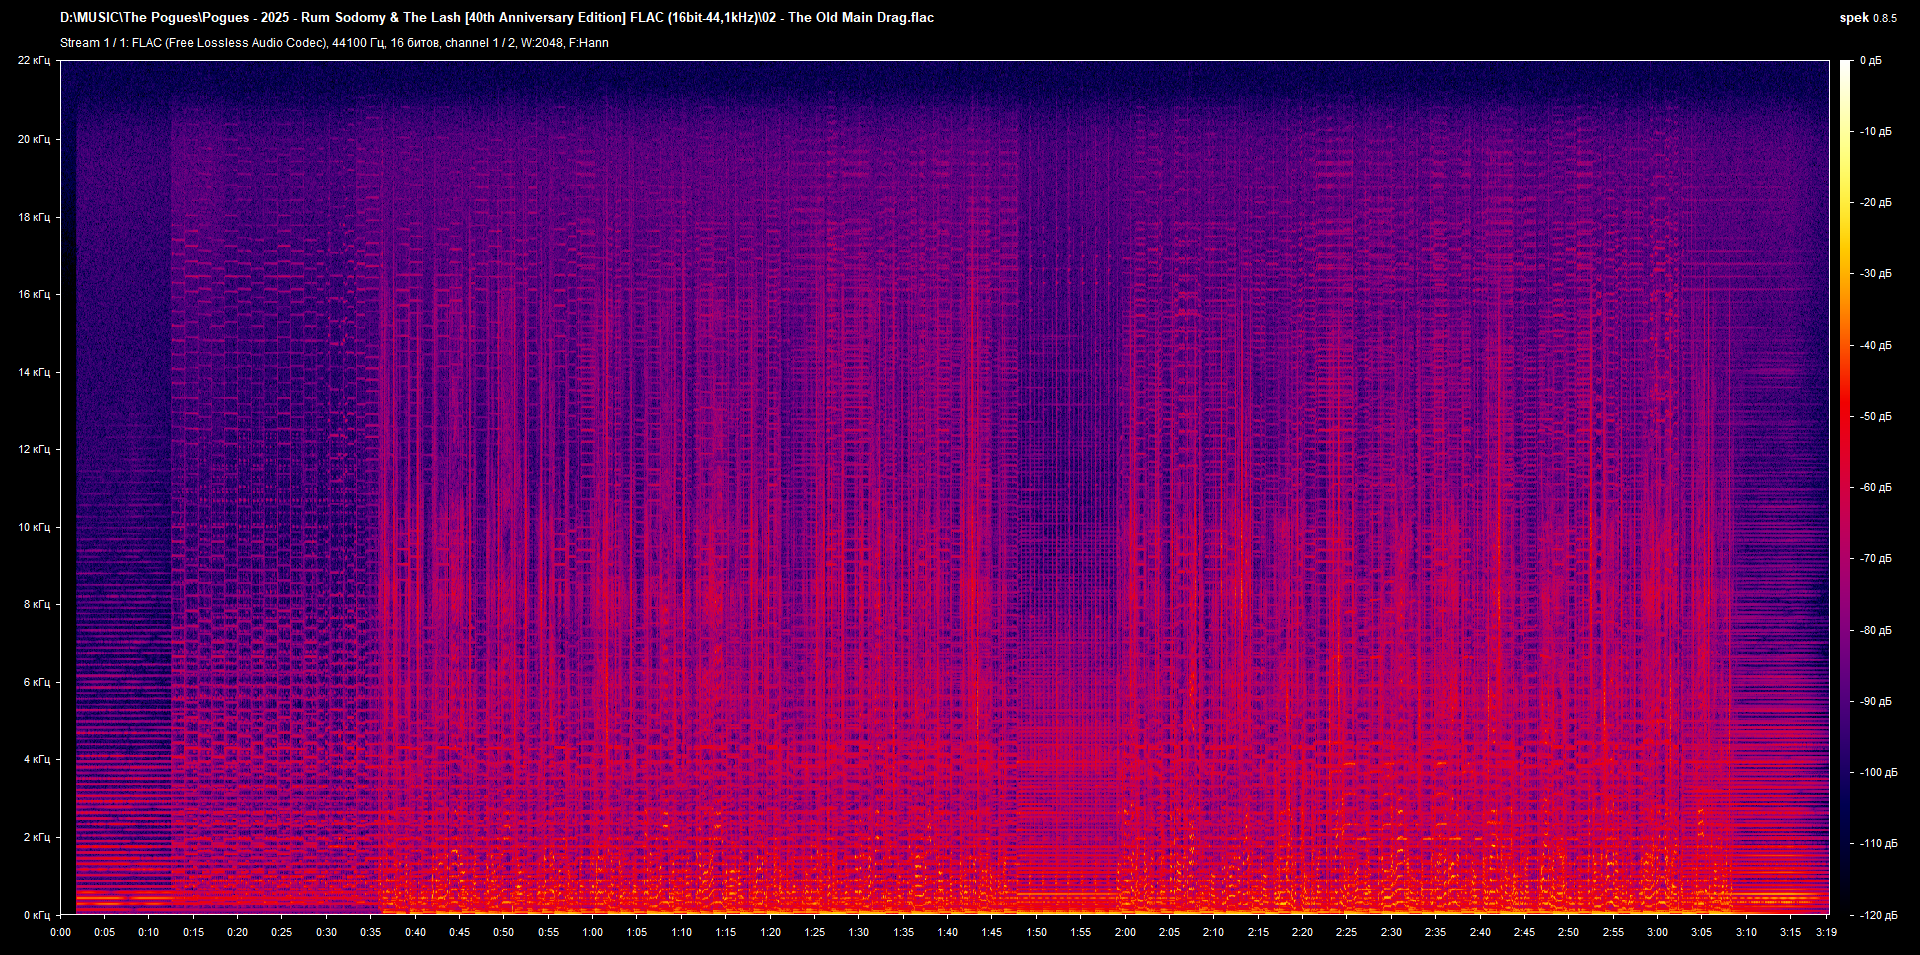Pick the 2:45 time axis label
This screenshot has width=1920, height=955.
(x=1524, y=932)
